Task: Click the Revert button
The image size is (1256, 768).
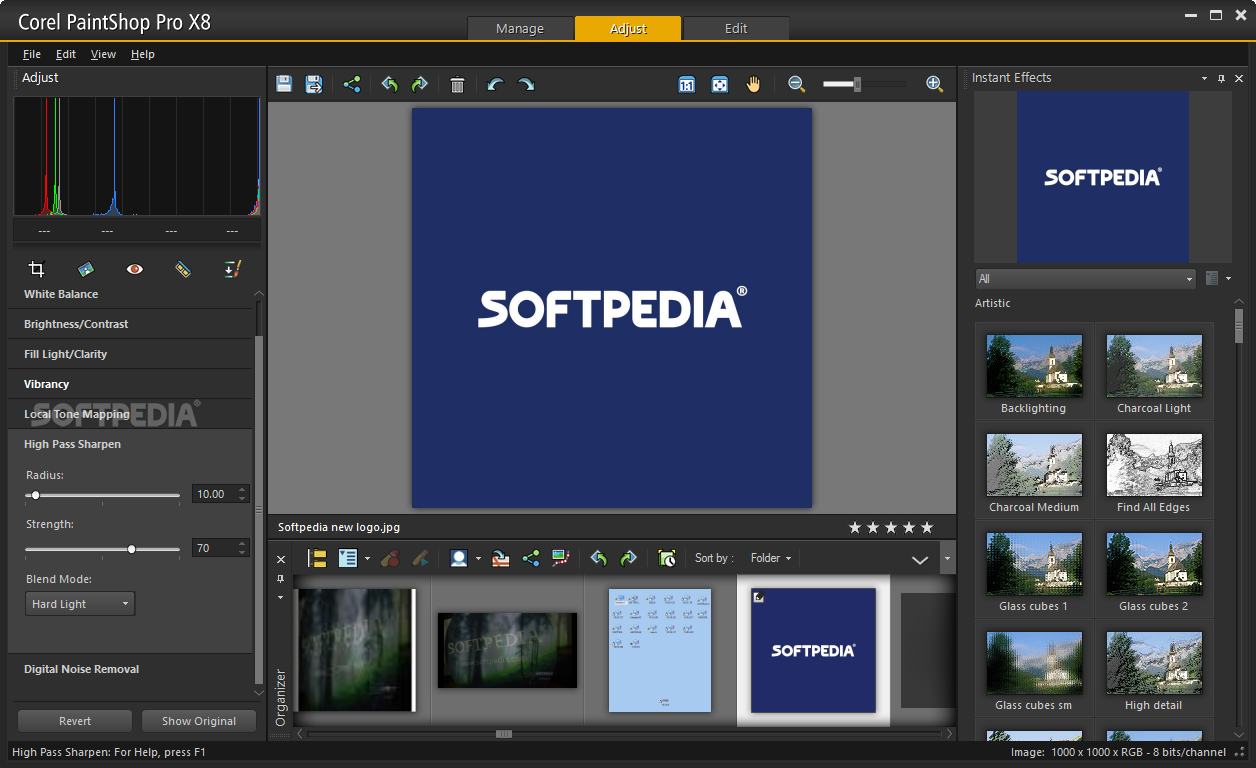Action: [x=75, y=721]
